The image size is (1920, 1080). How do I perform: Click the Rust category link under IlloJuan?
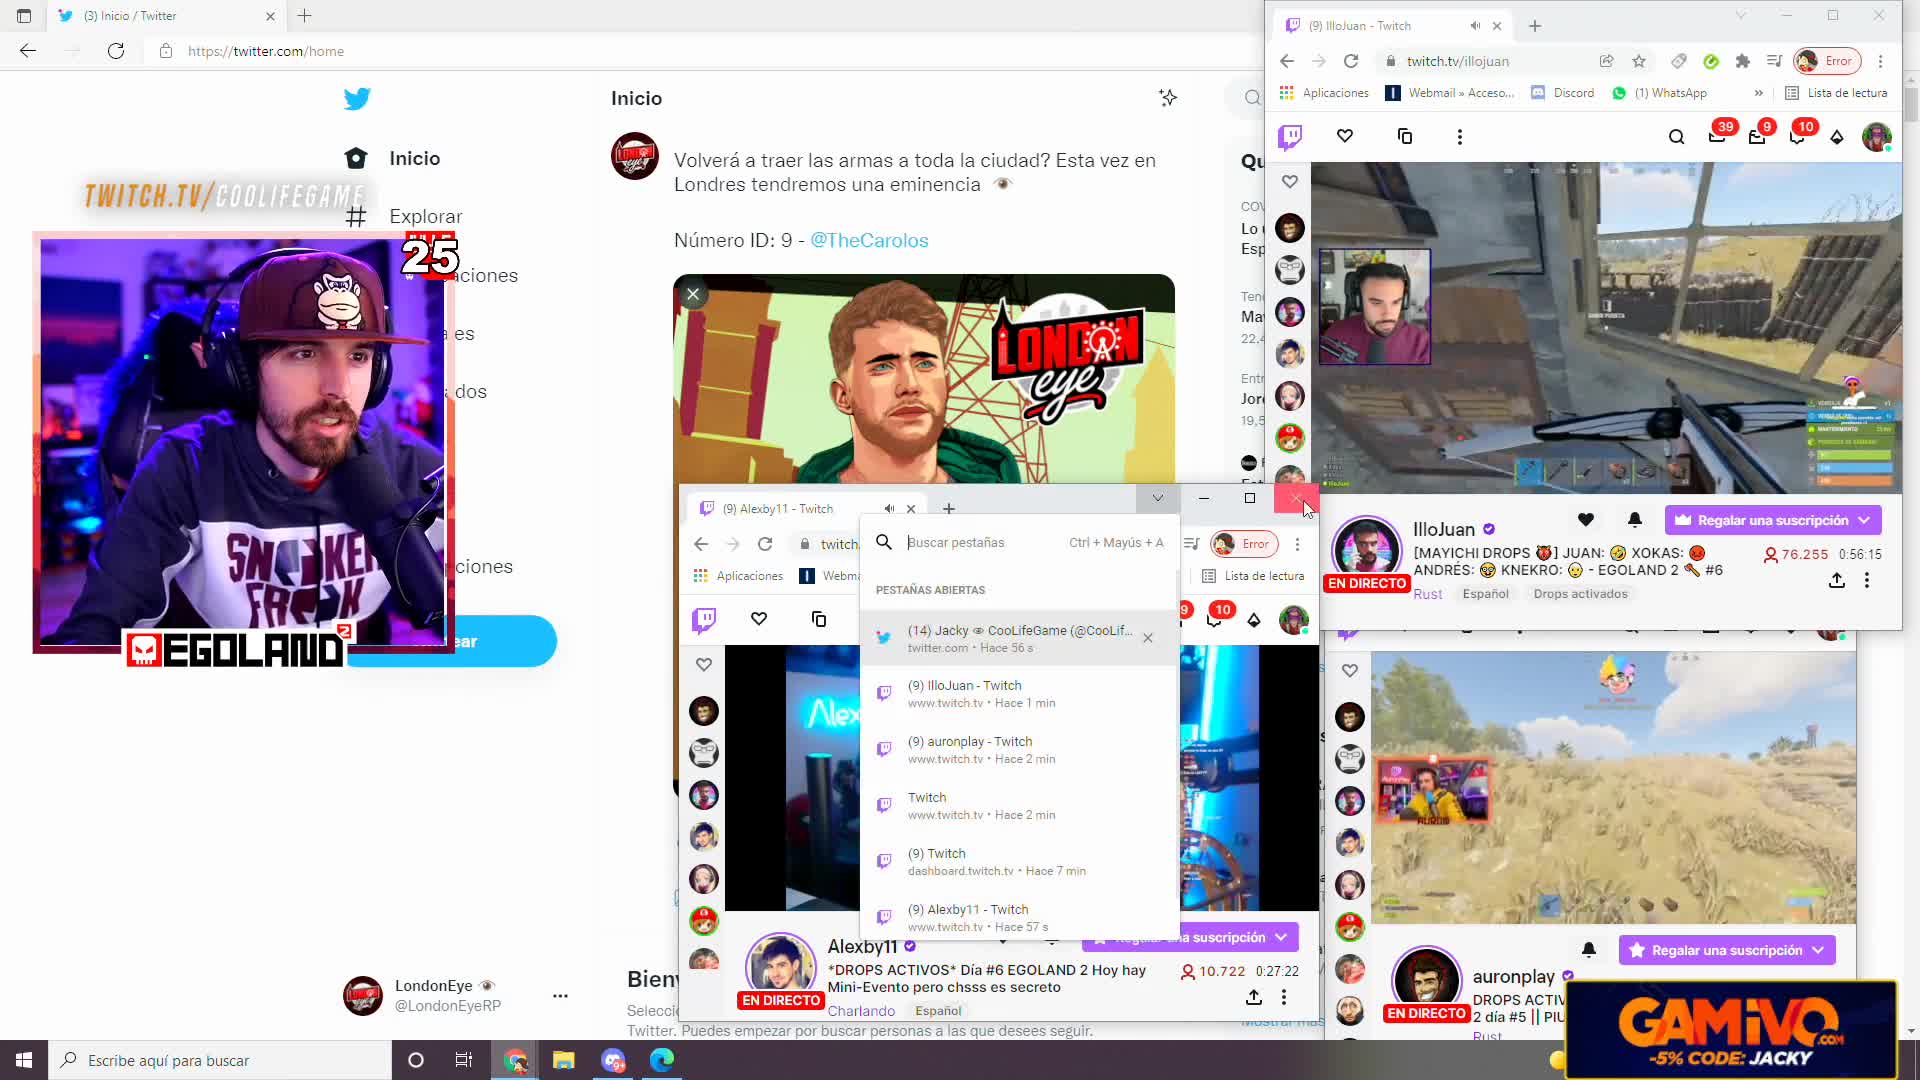(1428, 594)
